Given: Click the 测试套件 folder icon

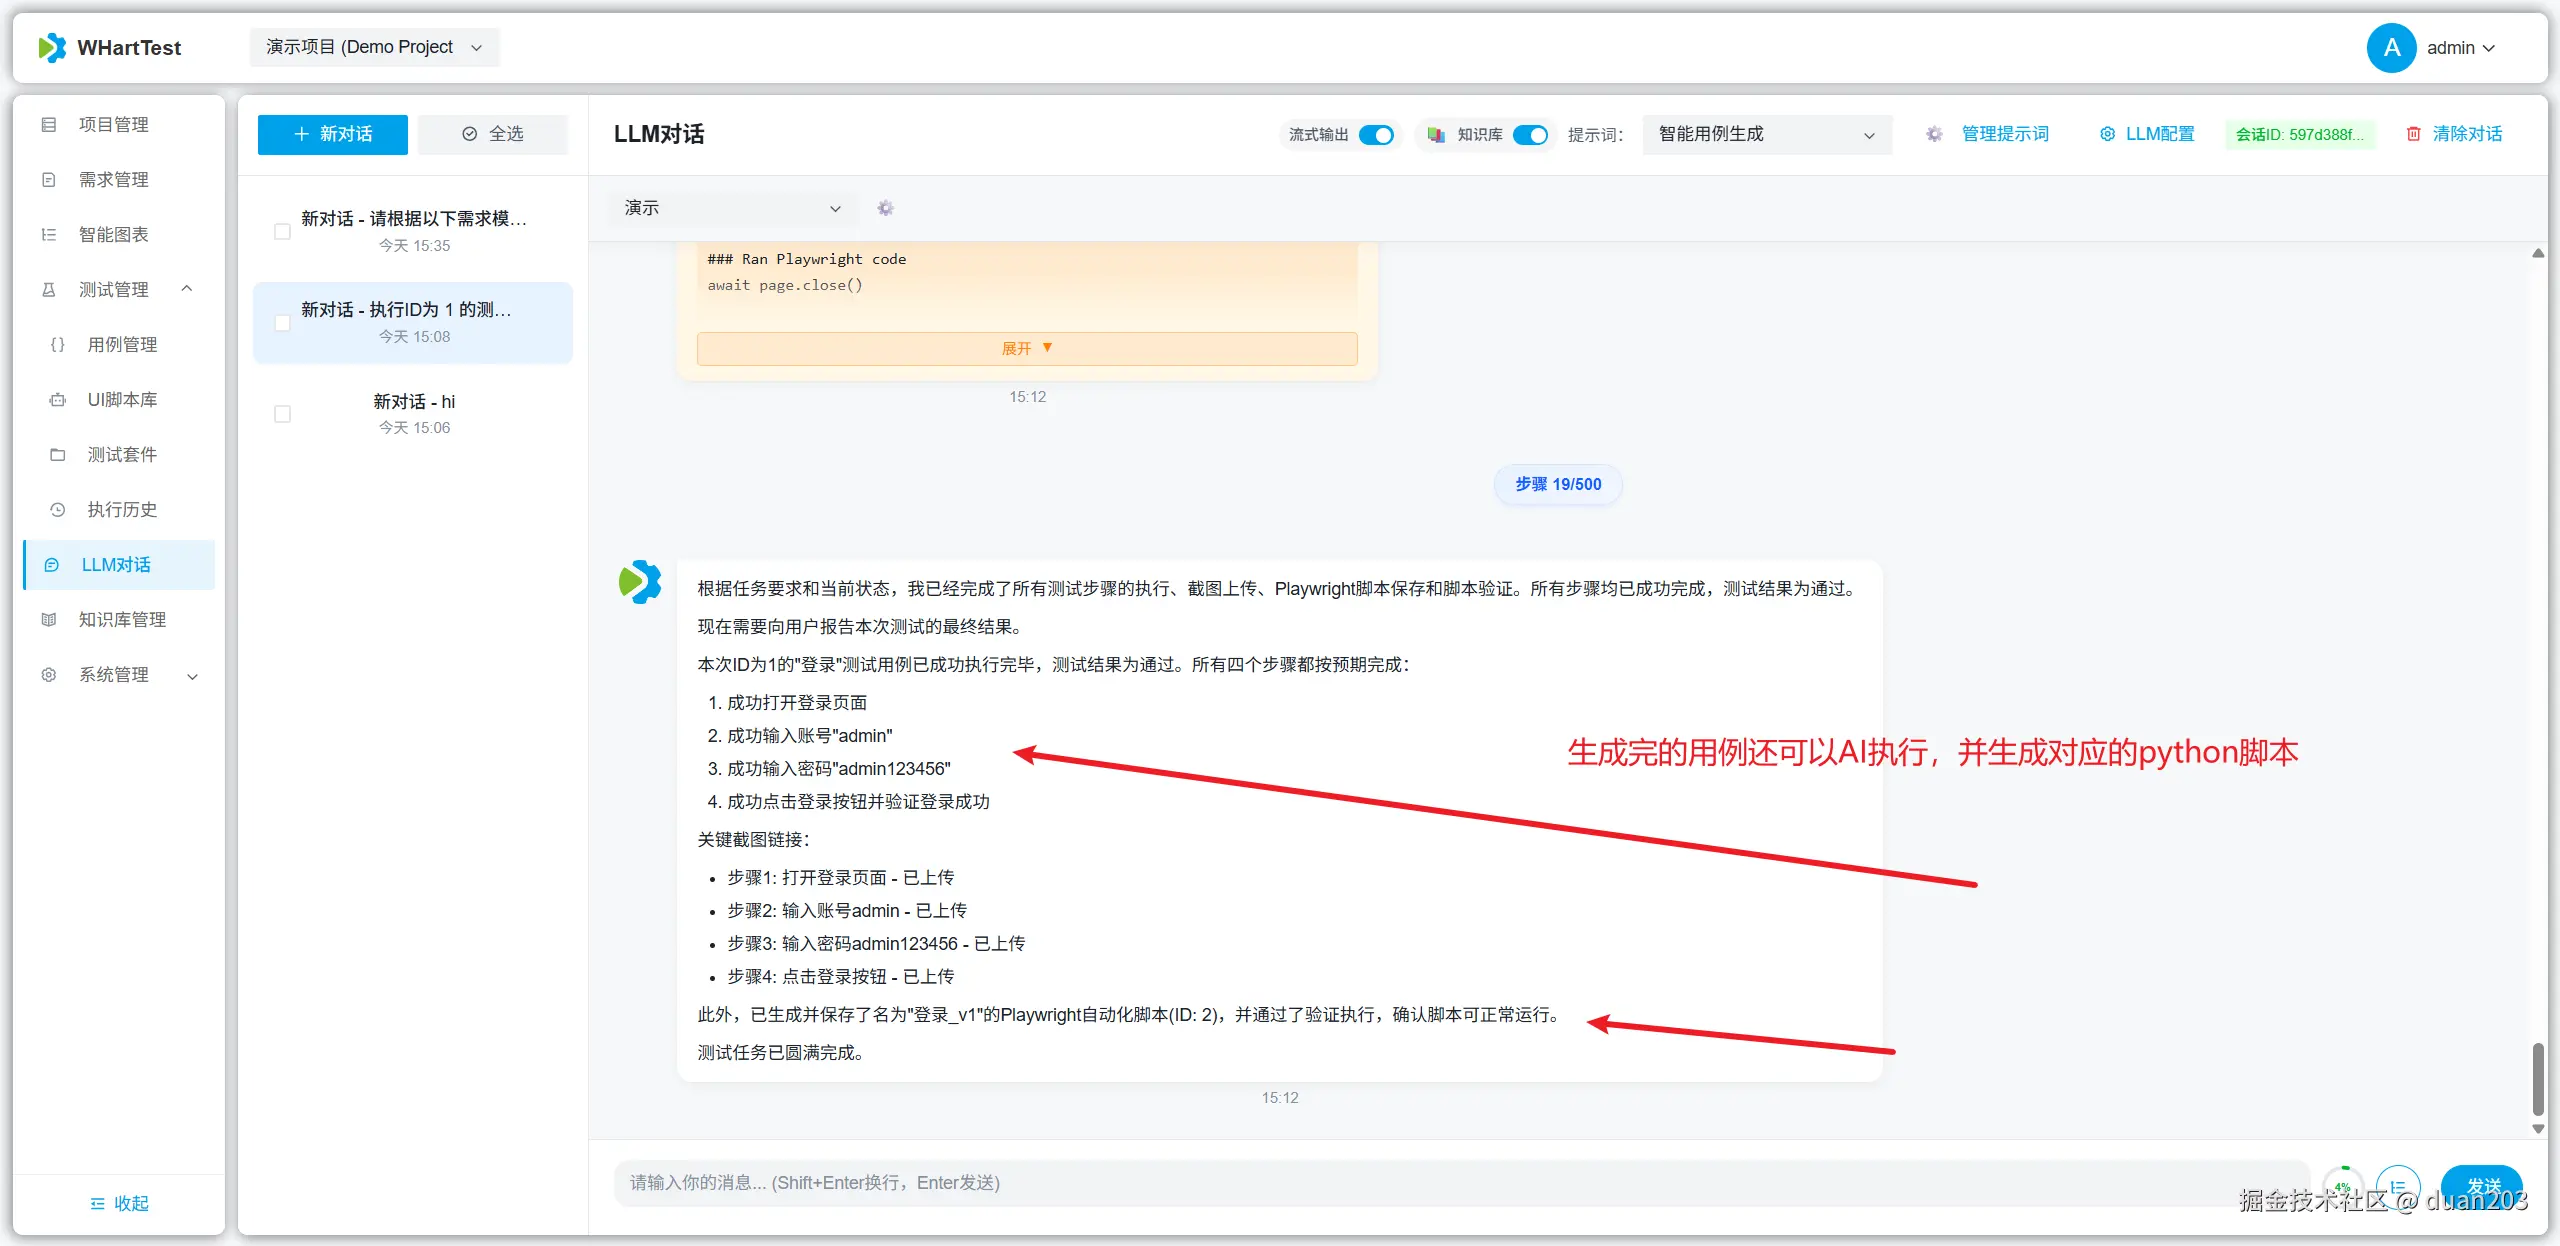Looking at the screenshot, I should tap(57, 454).
